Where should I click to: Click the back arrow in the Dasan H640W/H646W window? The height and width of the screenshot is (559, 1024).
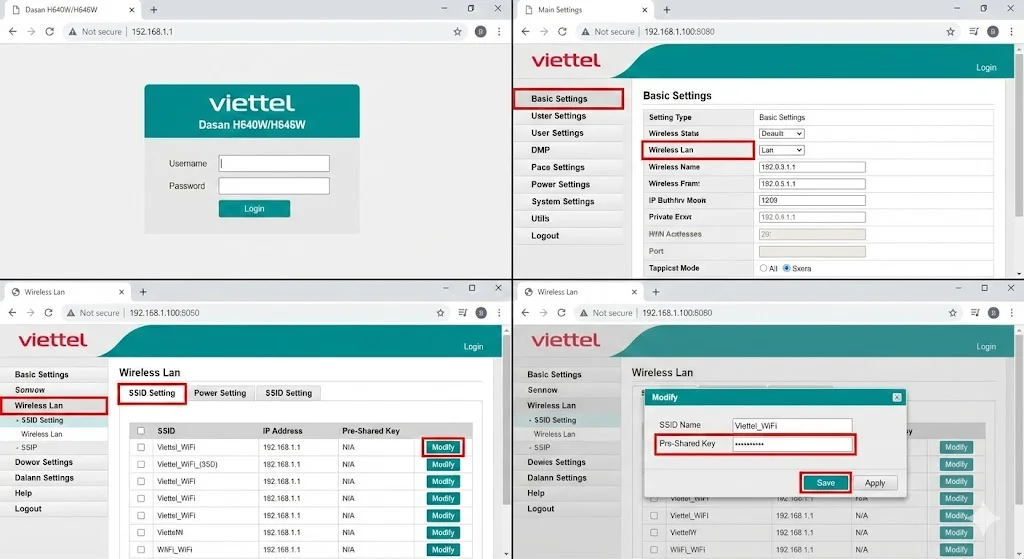pyautogui.click(x=12, y=31)
